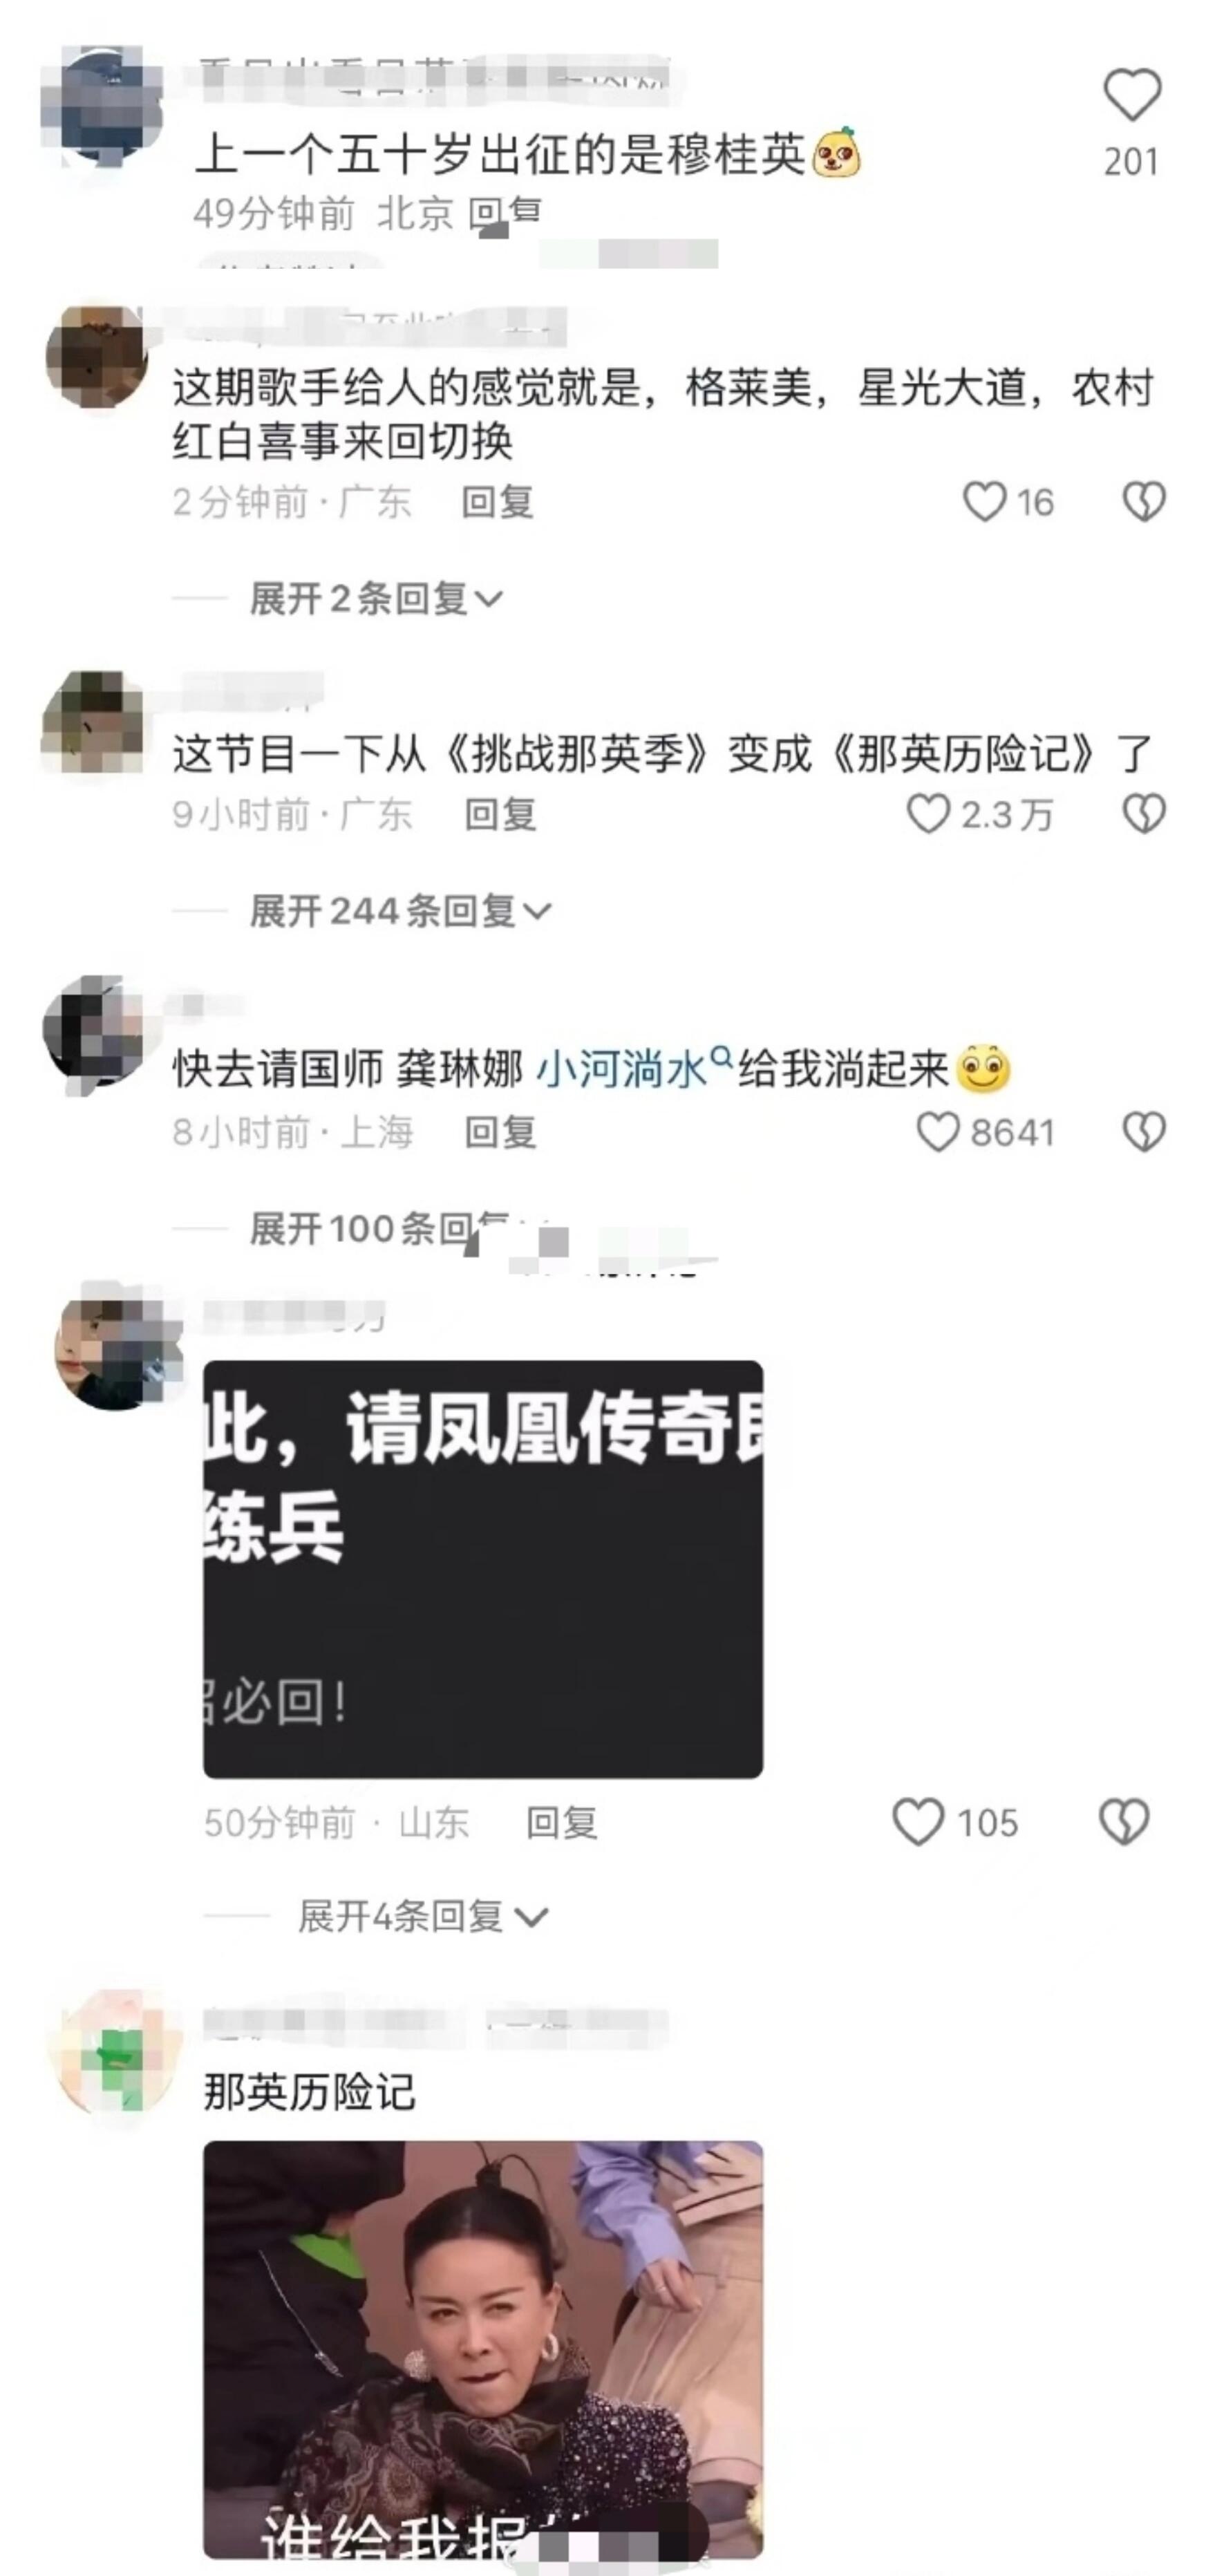Like the 龚琳娜 comment with 8641 likes
The width and height of the screenshot is (1215, 2576).
[938, 1132]
